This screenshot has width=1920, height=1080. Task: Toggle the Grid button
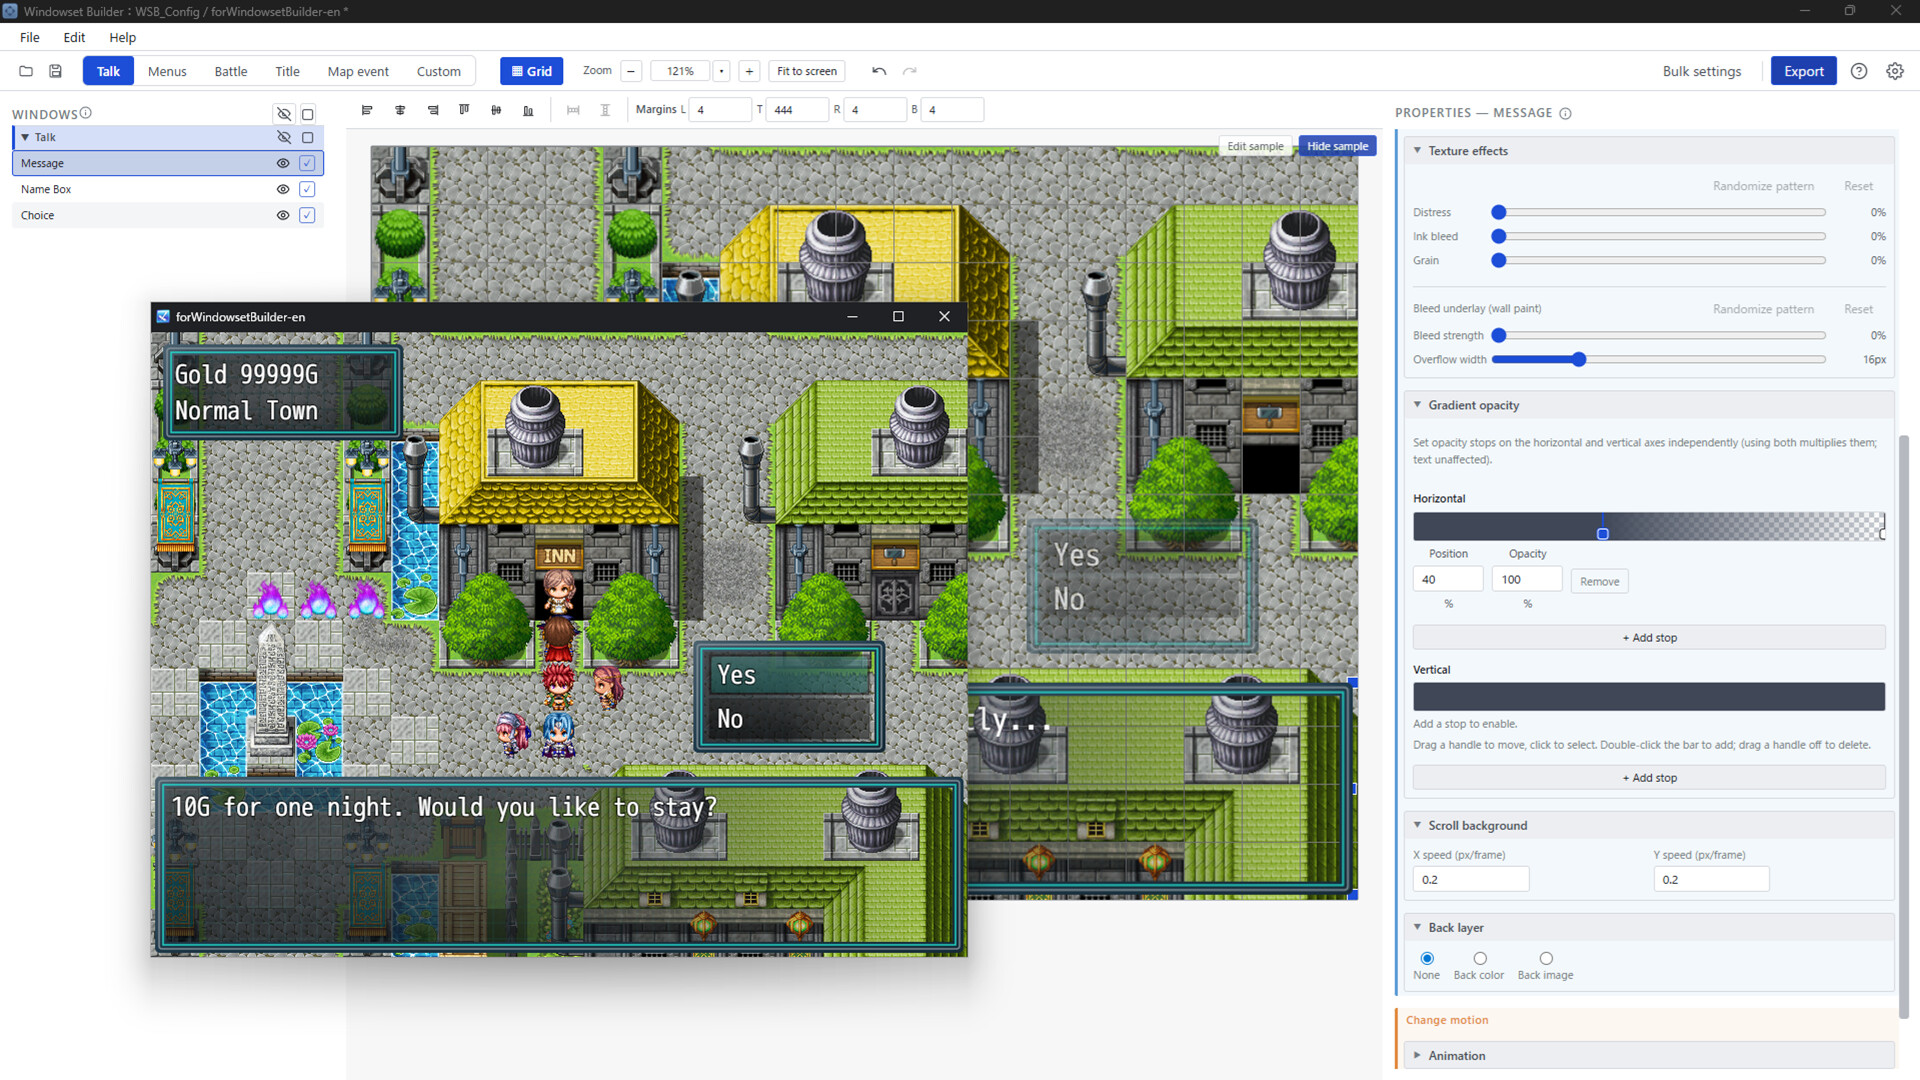pos(532,71)
